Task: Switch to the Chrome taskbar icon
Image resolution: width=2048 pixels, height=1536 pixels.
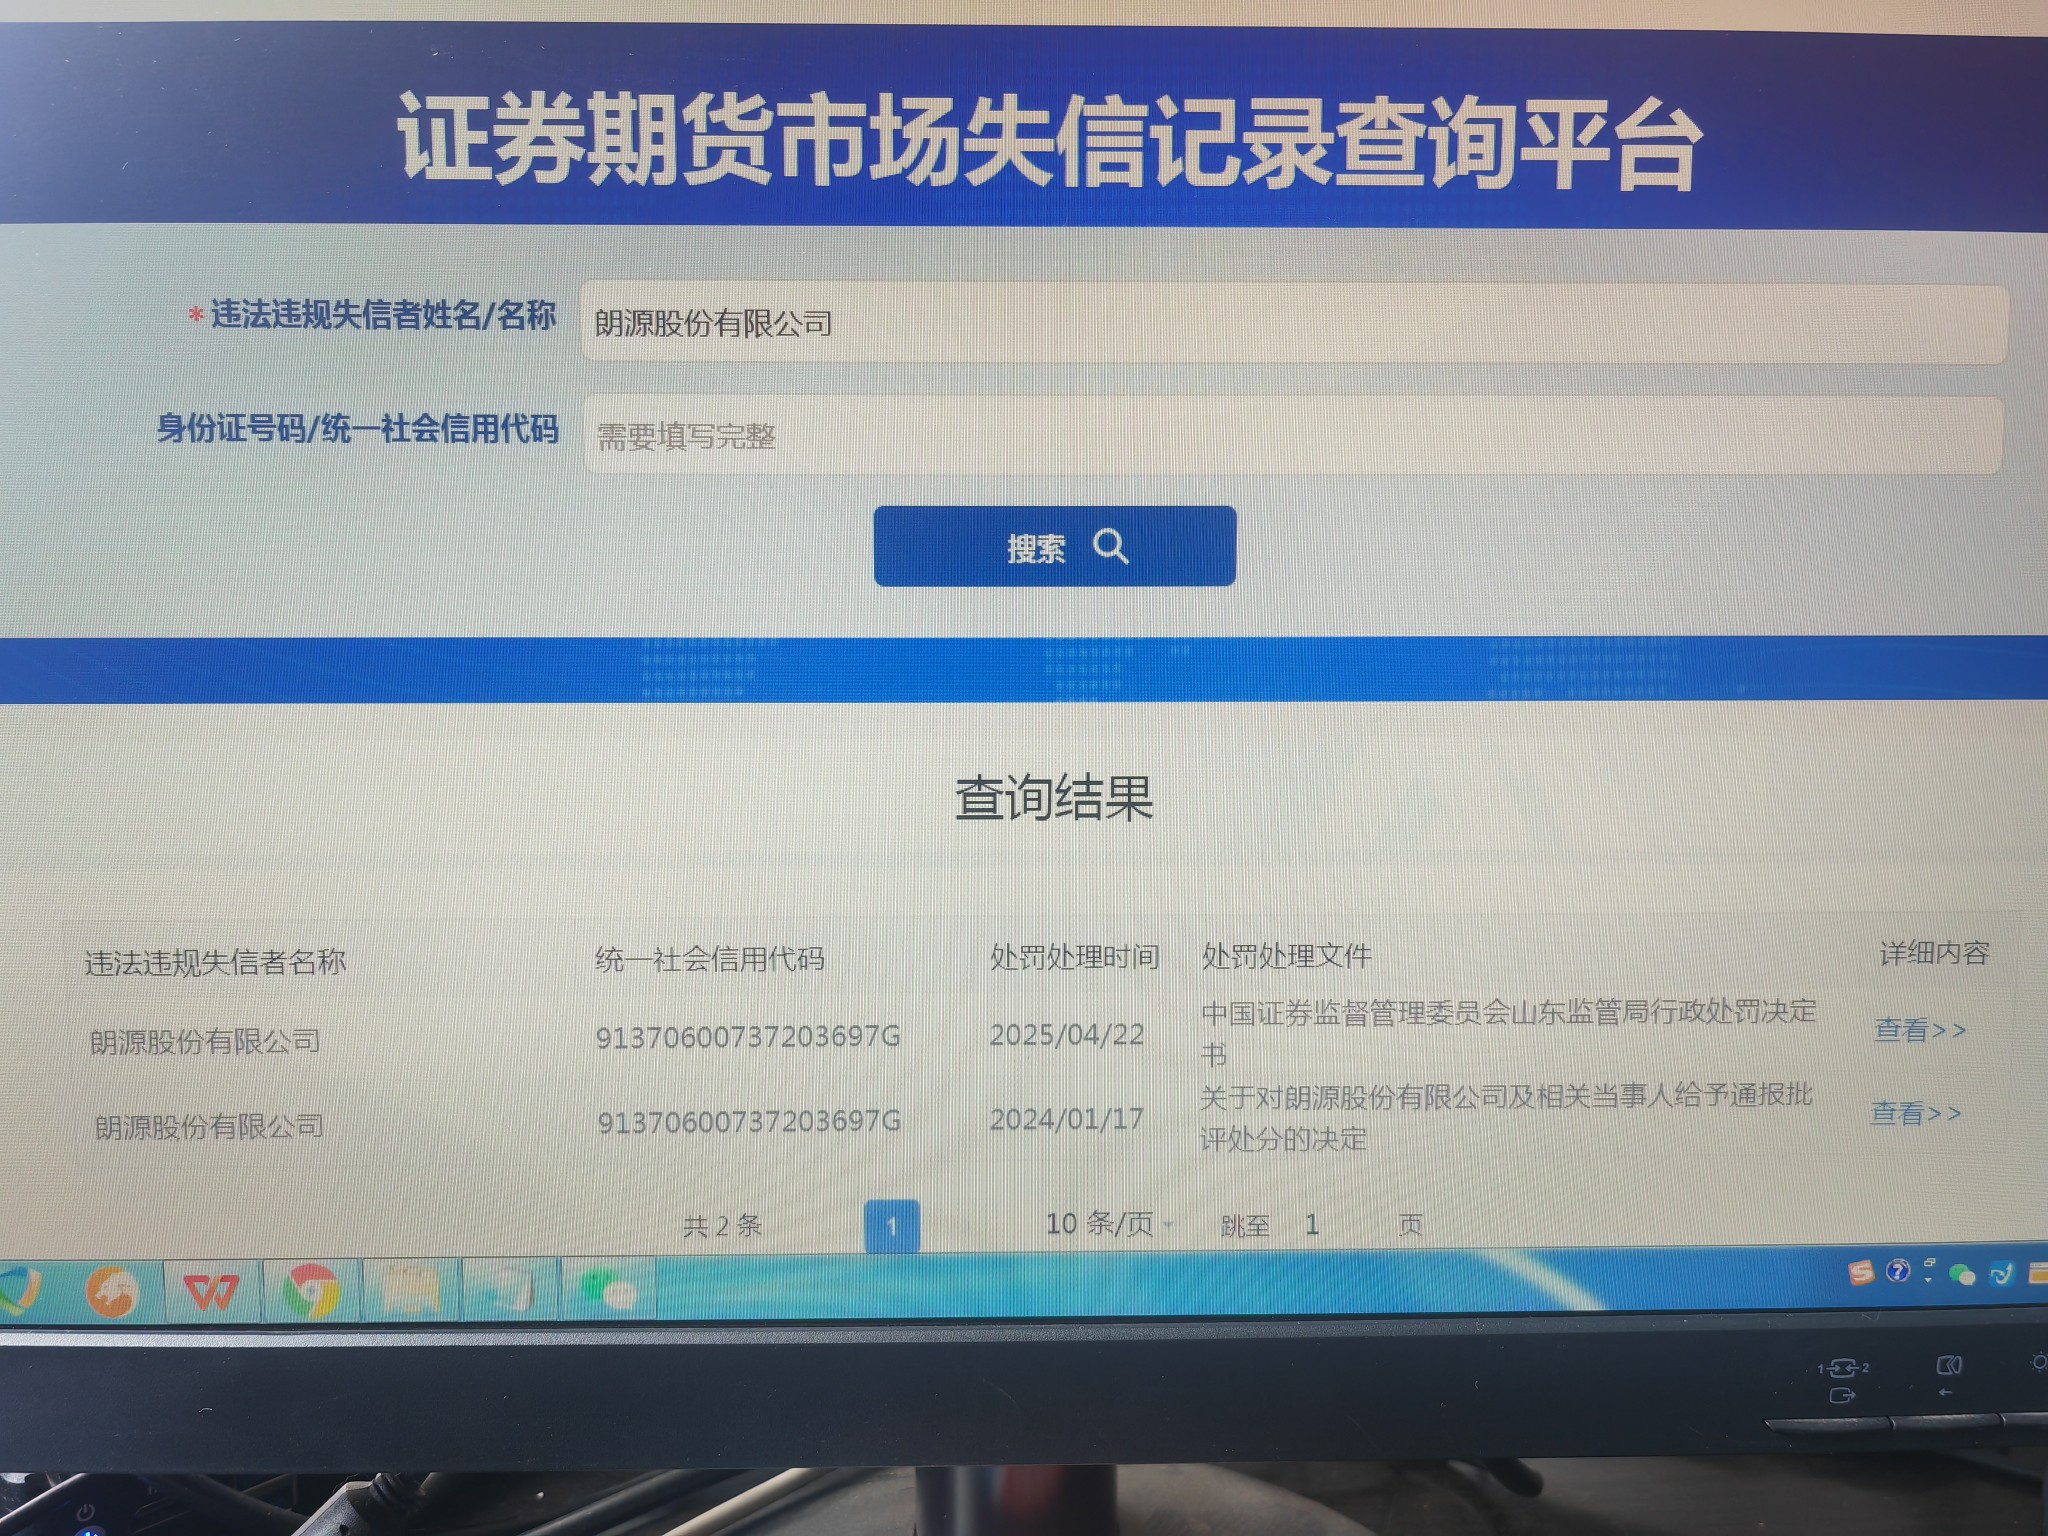Action: (x=310, y=1291)
